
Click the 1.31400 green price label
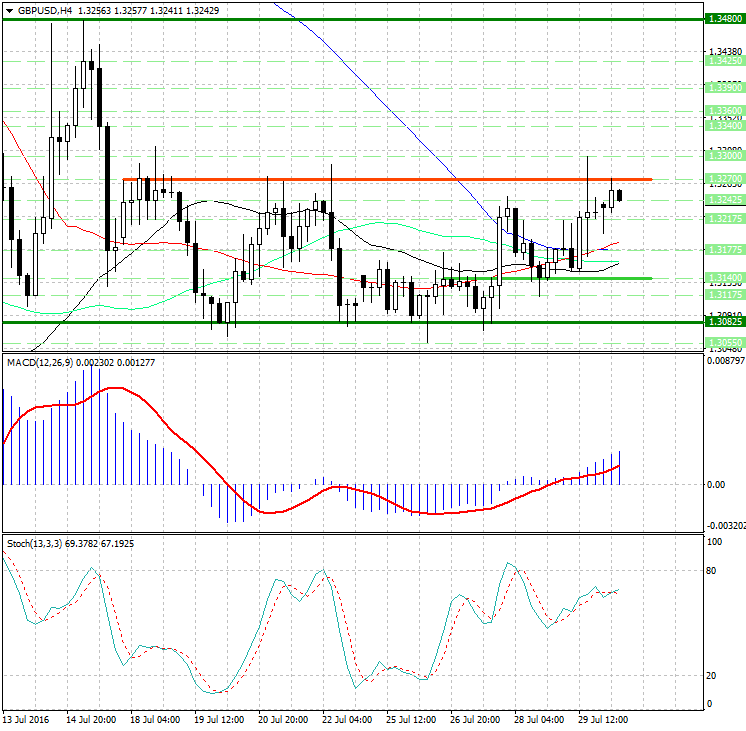pyautogui.click(x=723, y=278)
